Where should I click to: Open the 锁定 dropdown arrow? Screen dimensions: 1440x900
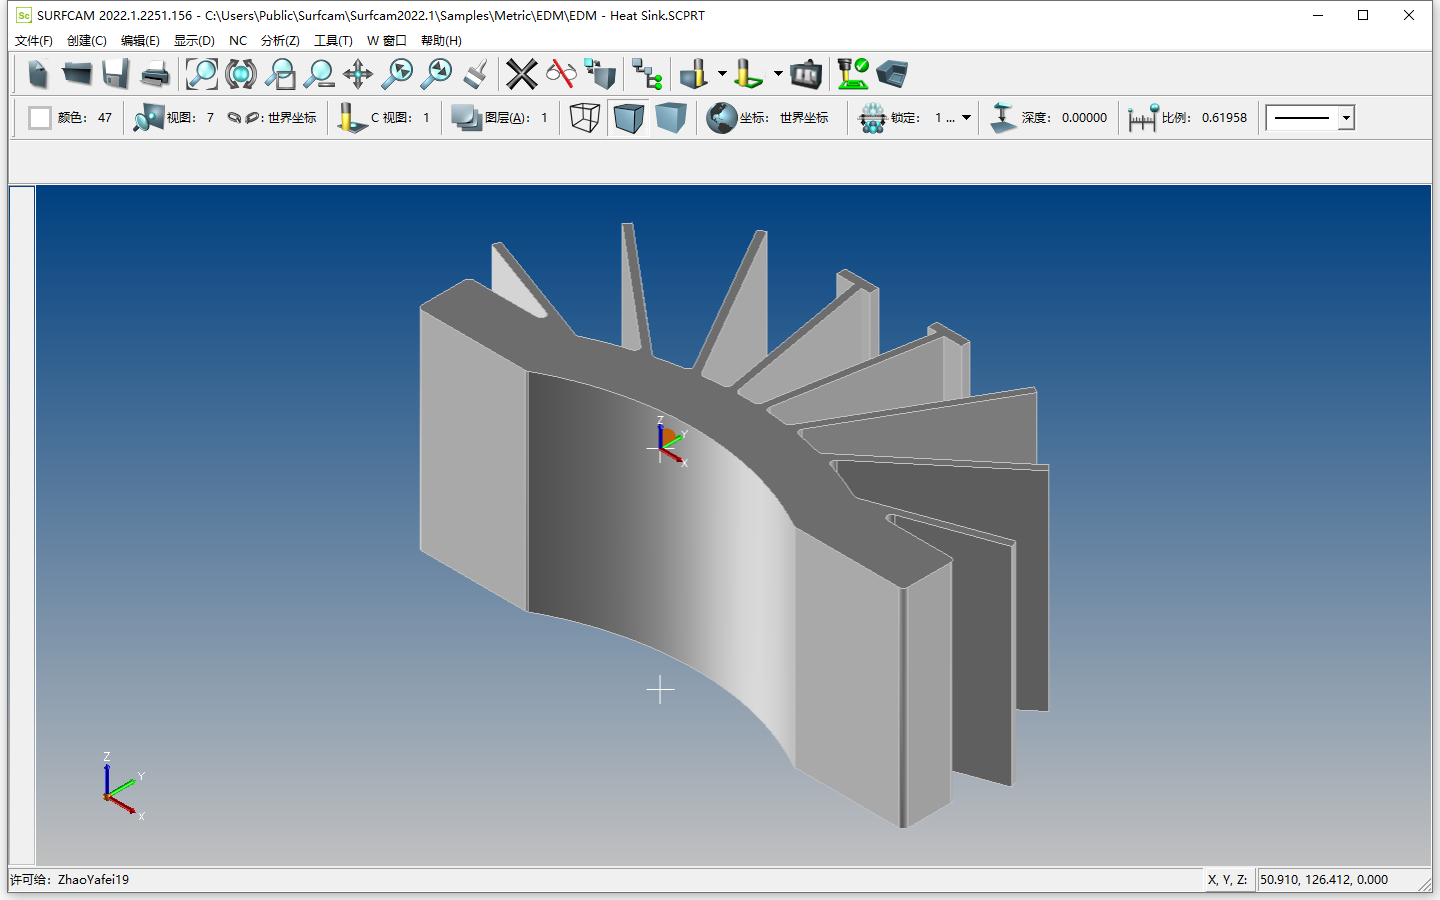tap(966, 118)
